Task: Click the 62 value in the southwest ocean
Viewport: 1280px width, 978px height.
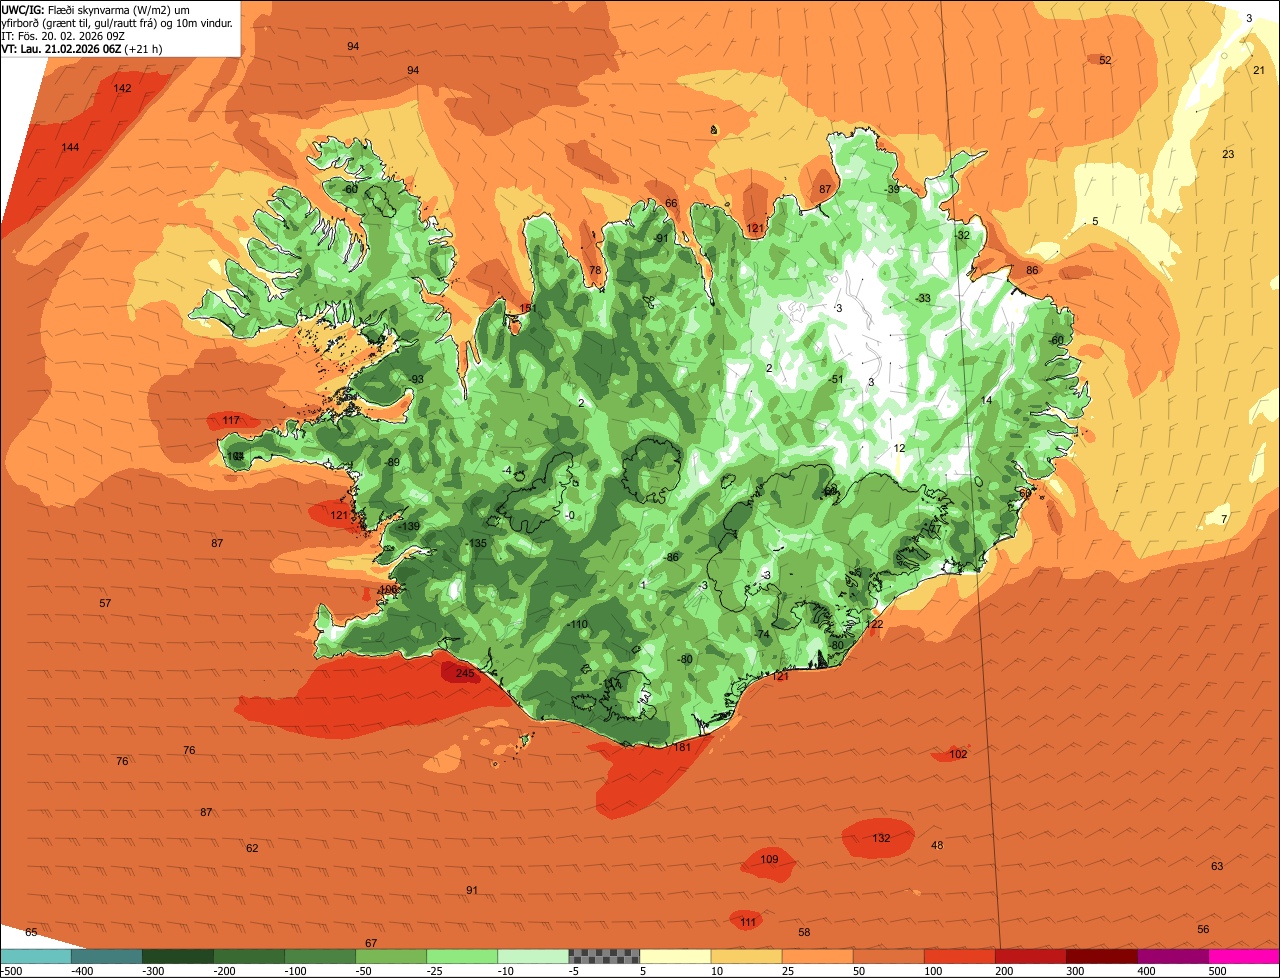Action: tap(252, 848)
